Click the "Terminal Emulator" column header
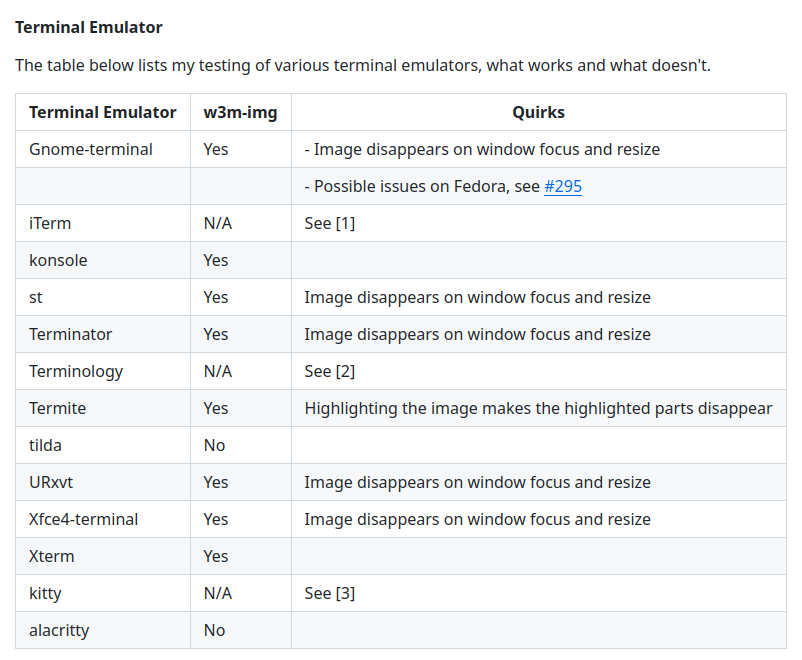This screenshot has height=660, width=802. tap(103, 113)
